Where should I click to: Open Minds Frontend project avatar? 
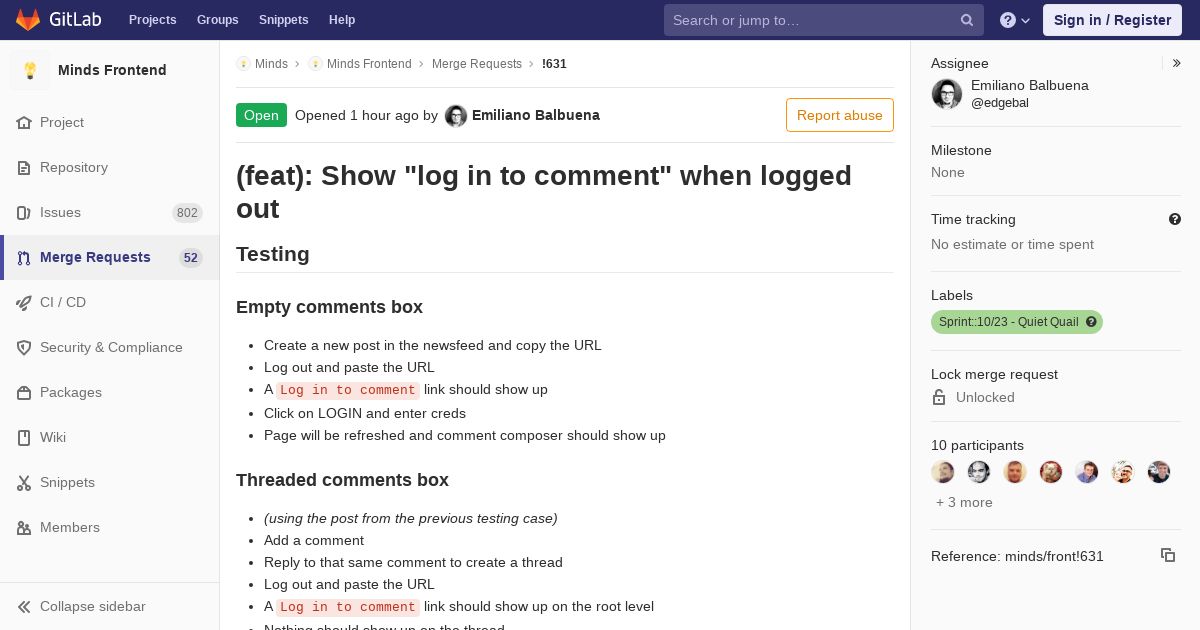point(30,70)
